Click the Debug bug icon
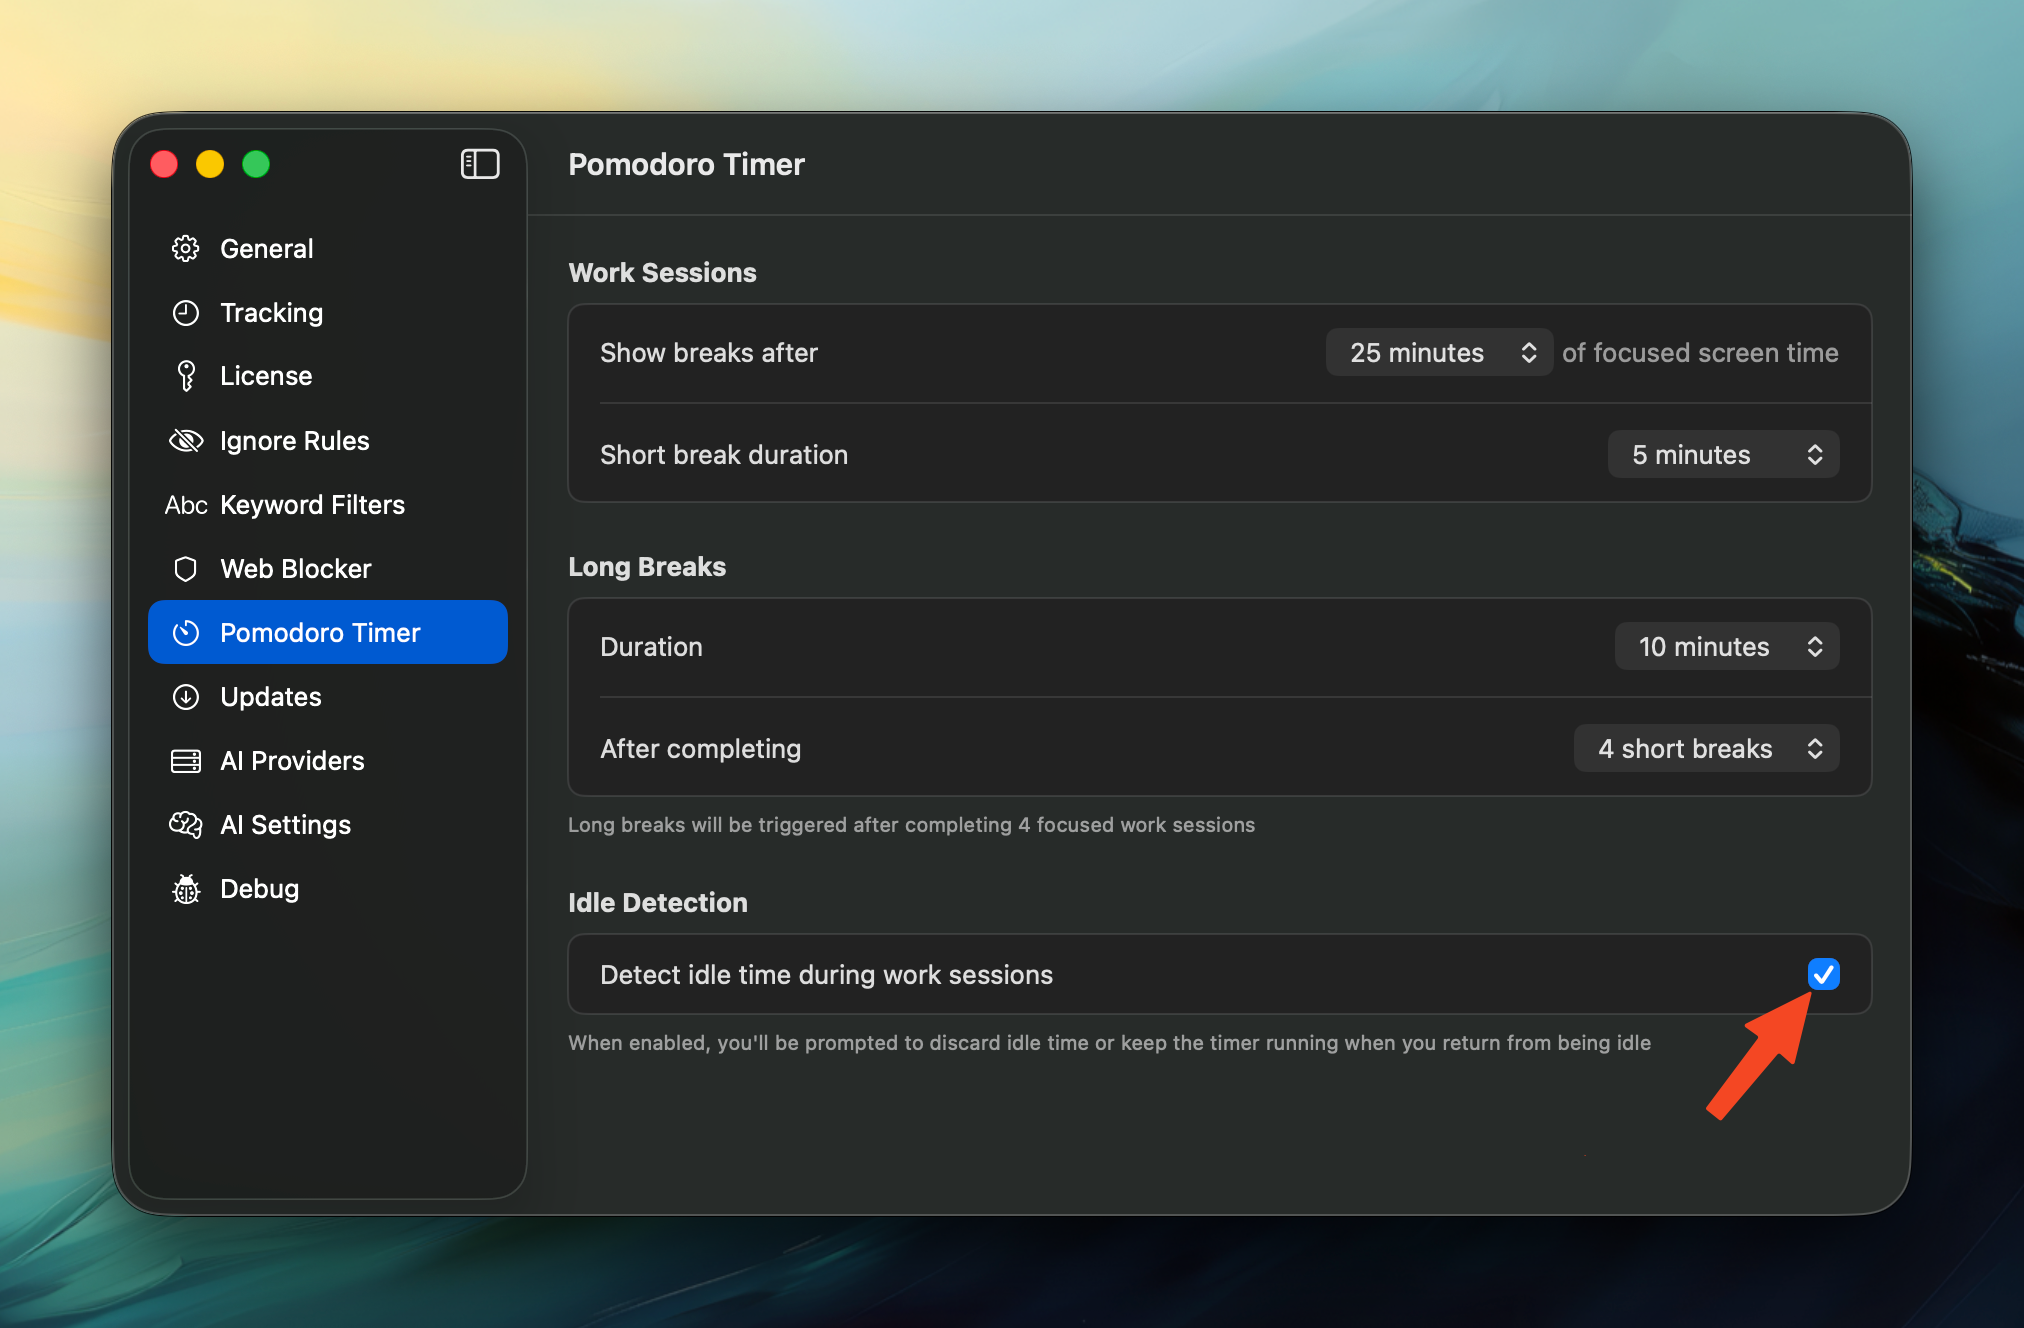2024x1328 pixels. click(x=186, y=889)
